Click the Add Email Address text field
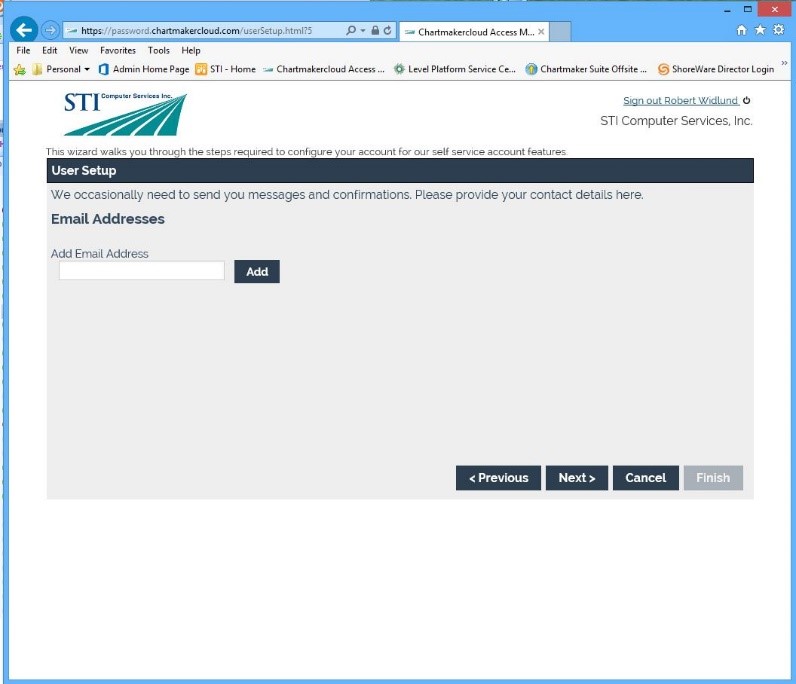 pos(141,271)
